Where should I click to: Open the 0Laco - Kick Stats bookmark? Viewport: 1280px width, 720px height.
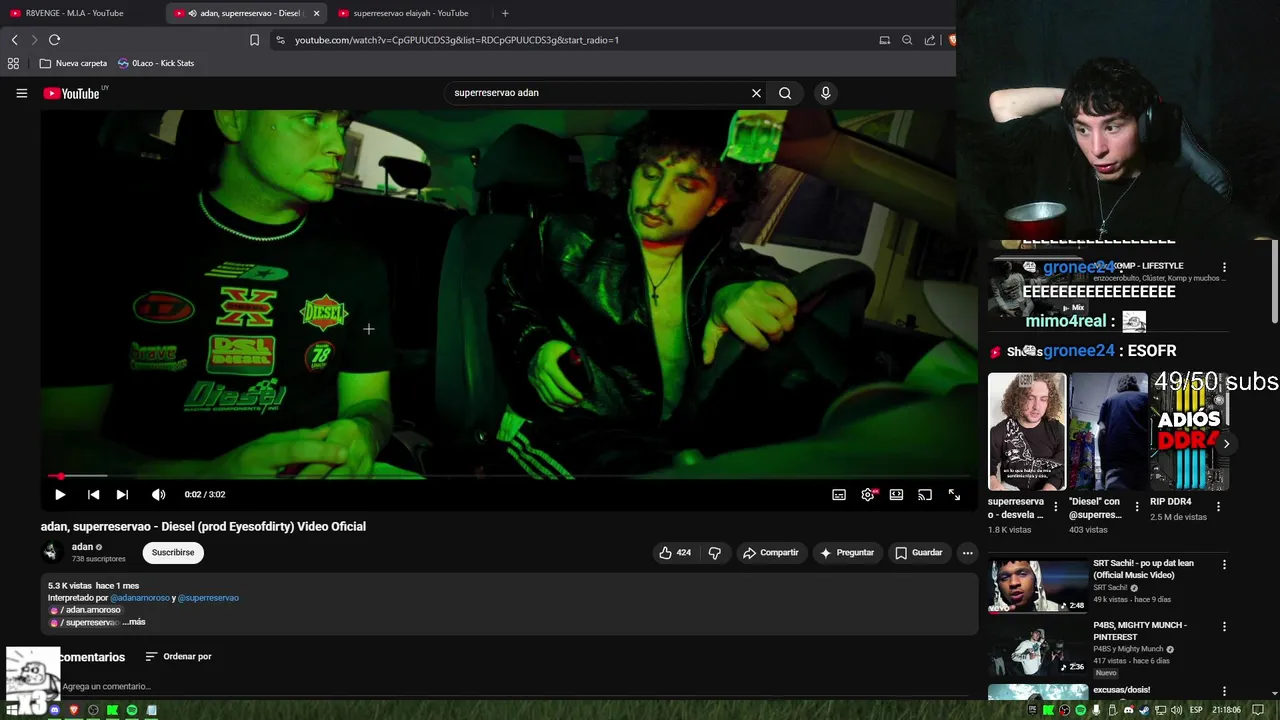[156, 63]
